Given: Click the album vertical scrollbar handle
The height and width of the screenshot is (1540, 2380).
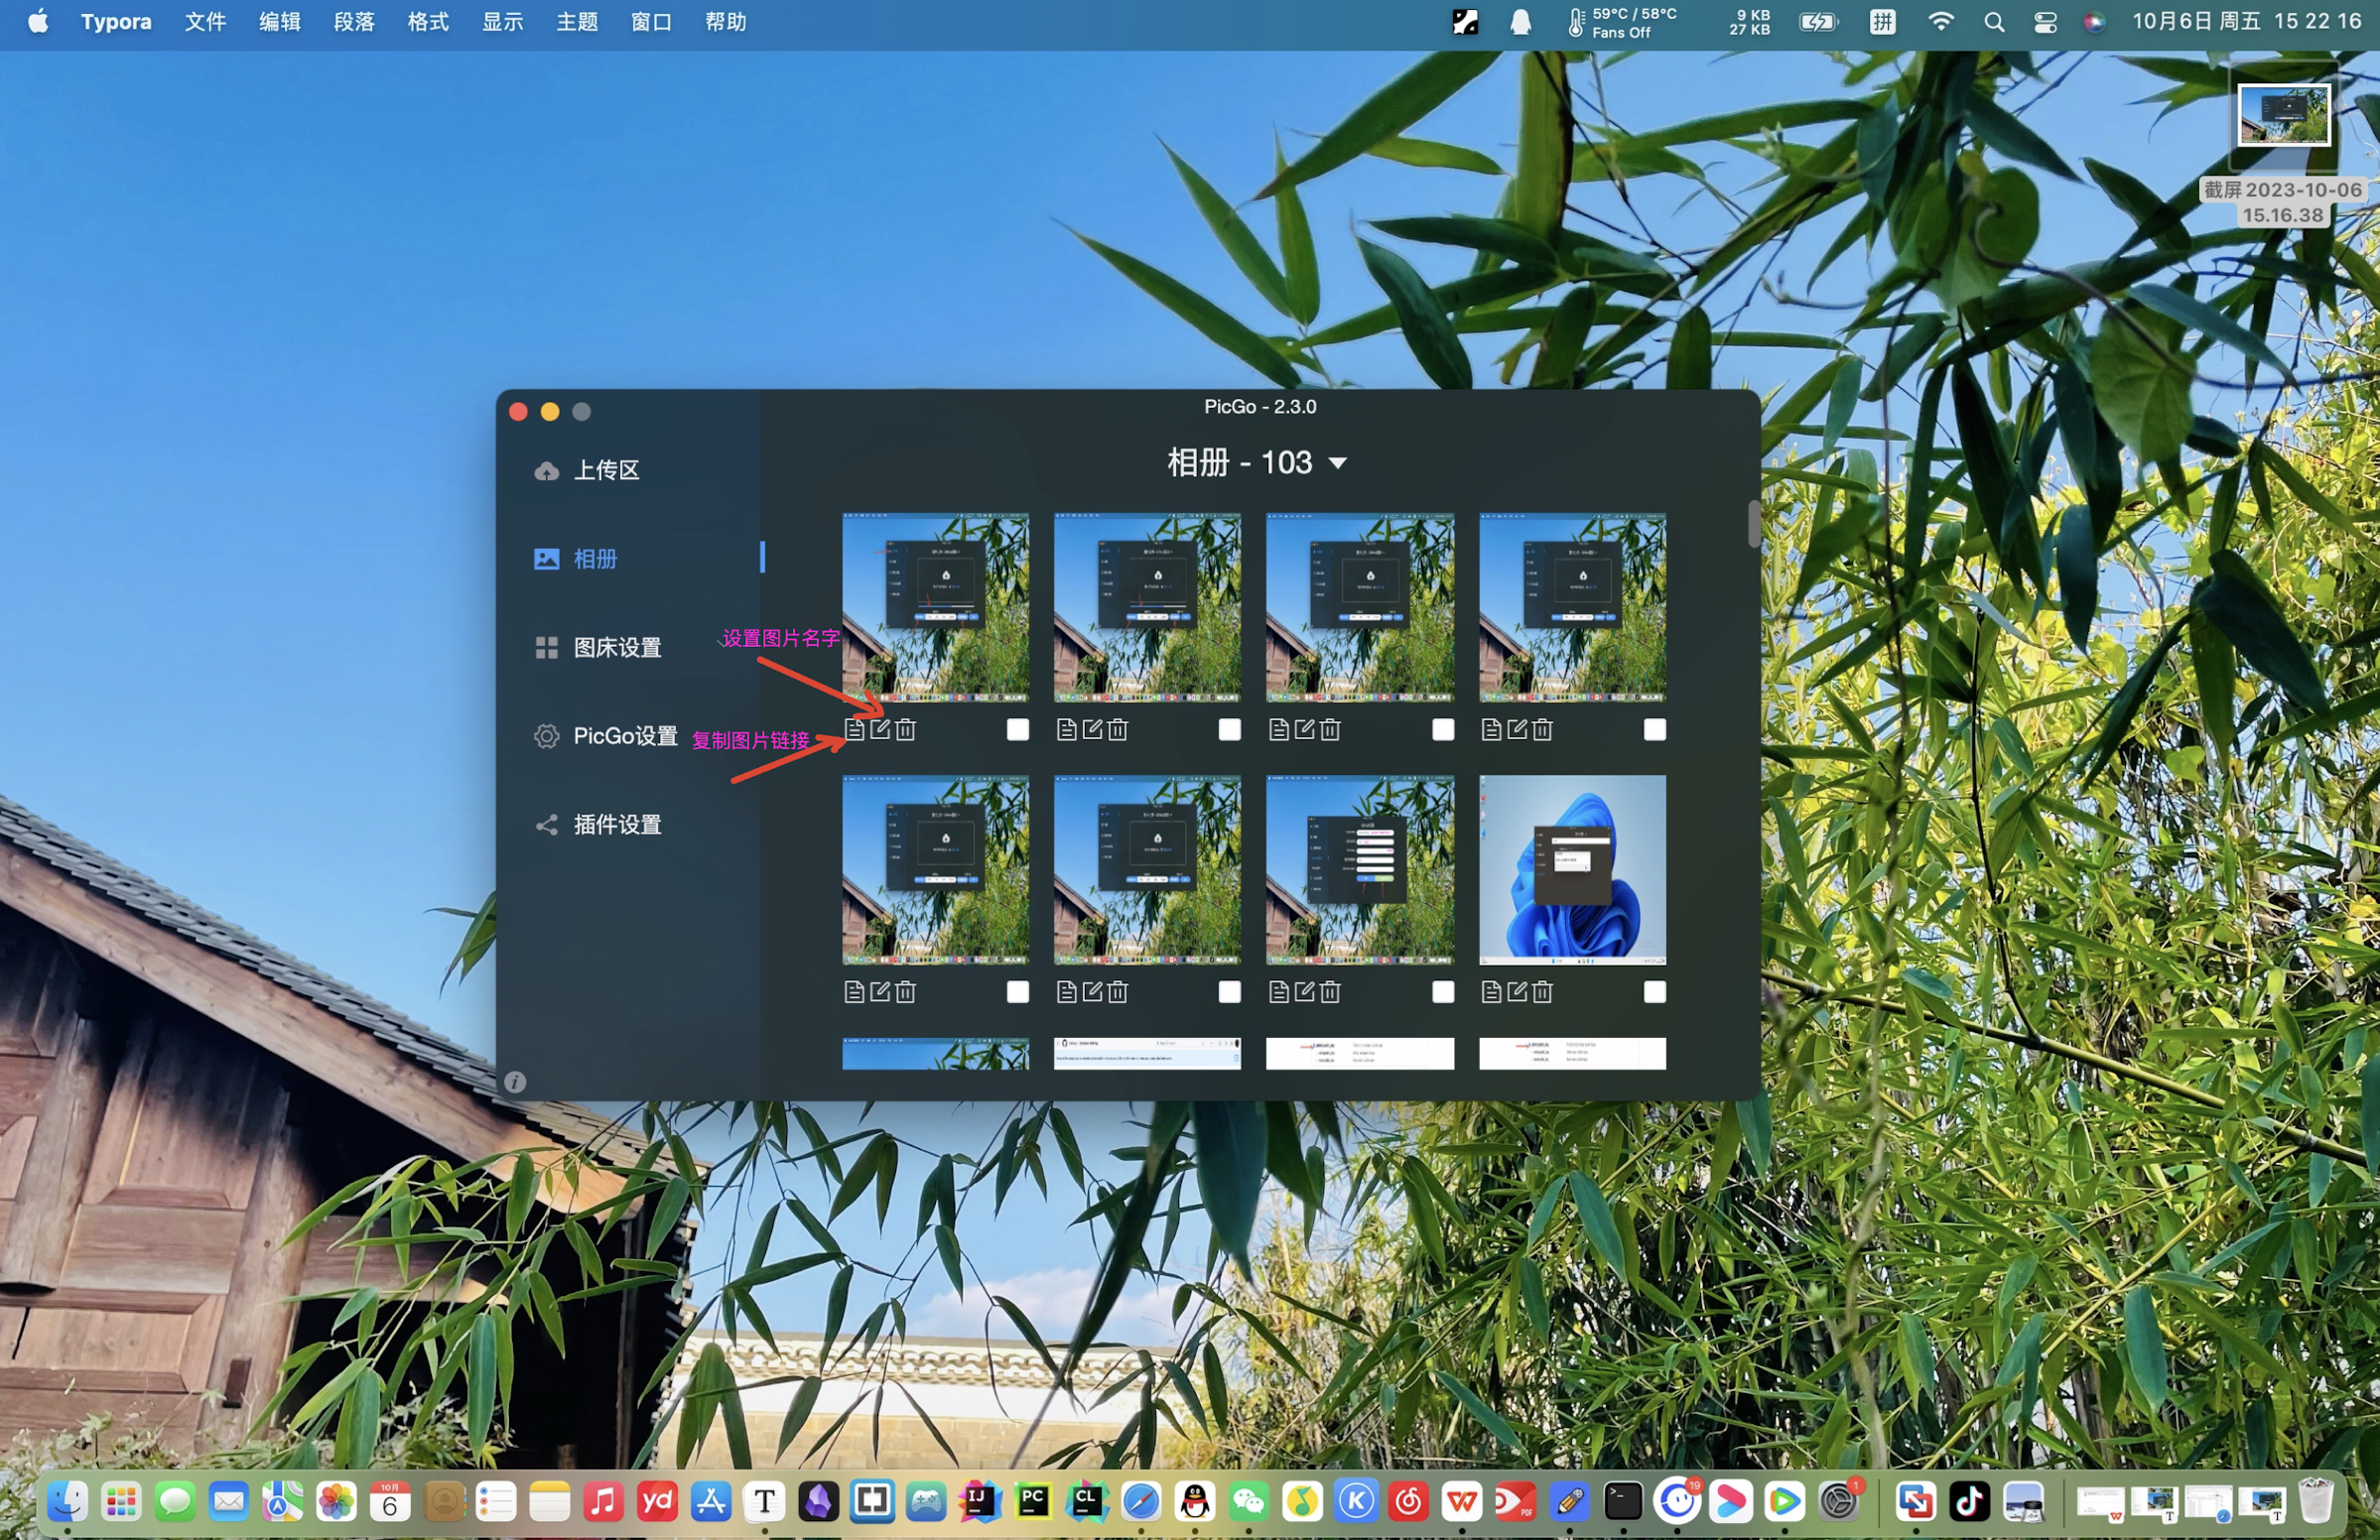Looking at the screenshot, I should (x=1753, y=524).
